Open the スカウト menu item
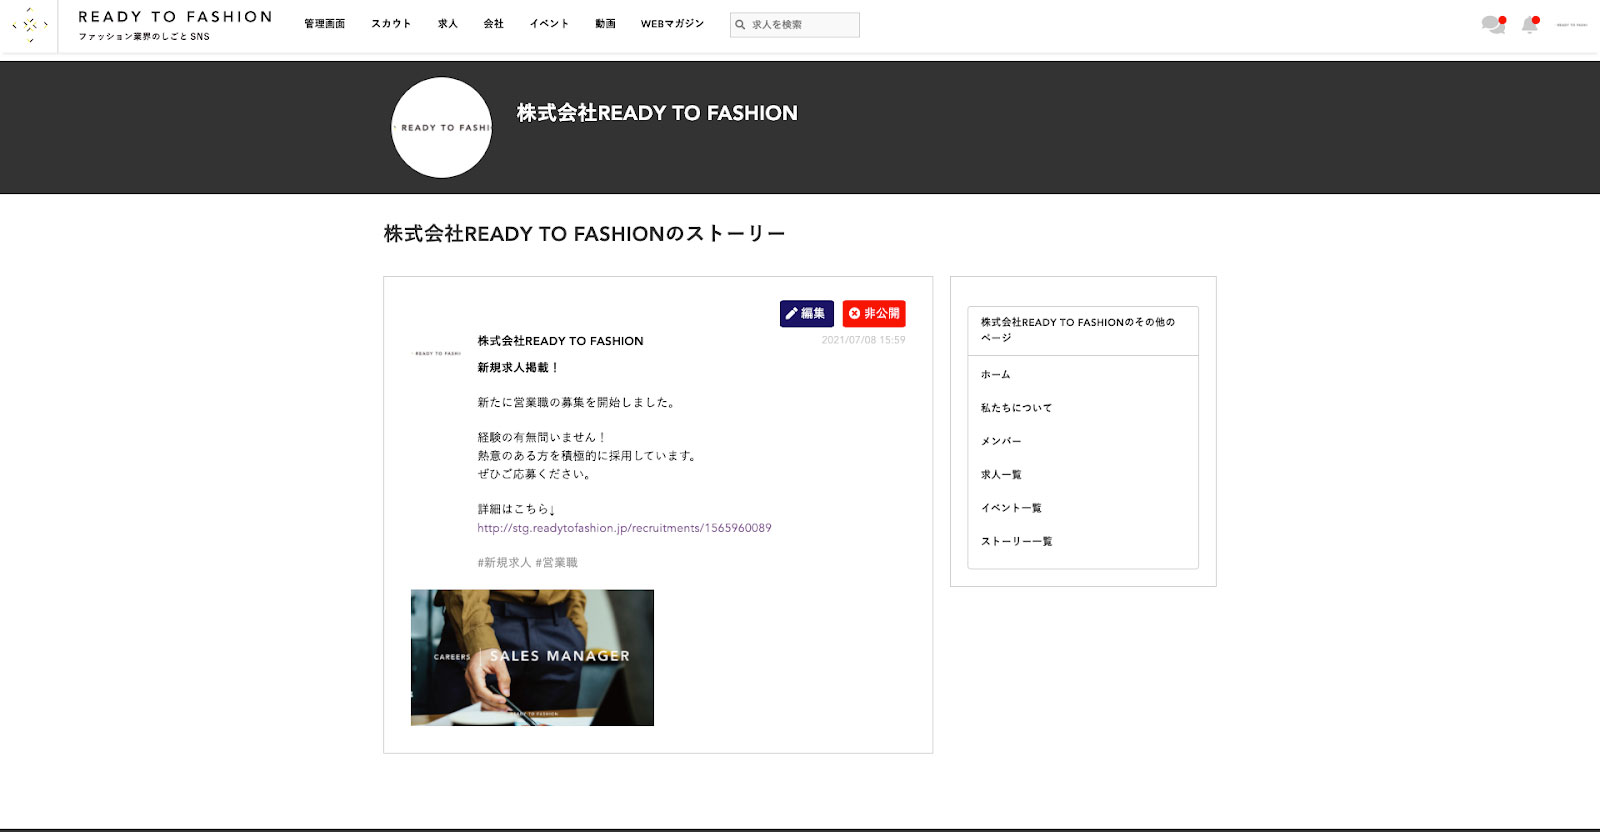This screenshot has width=1600, height=832. pyautogui.click(x=391, y=24)
